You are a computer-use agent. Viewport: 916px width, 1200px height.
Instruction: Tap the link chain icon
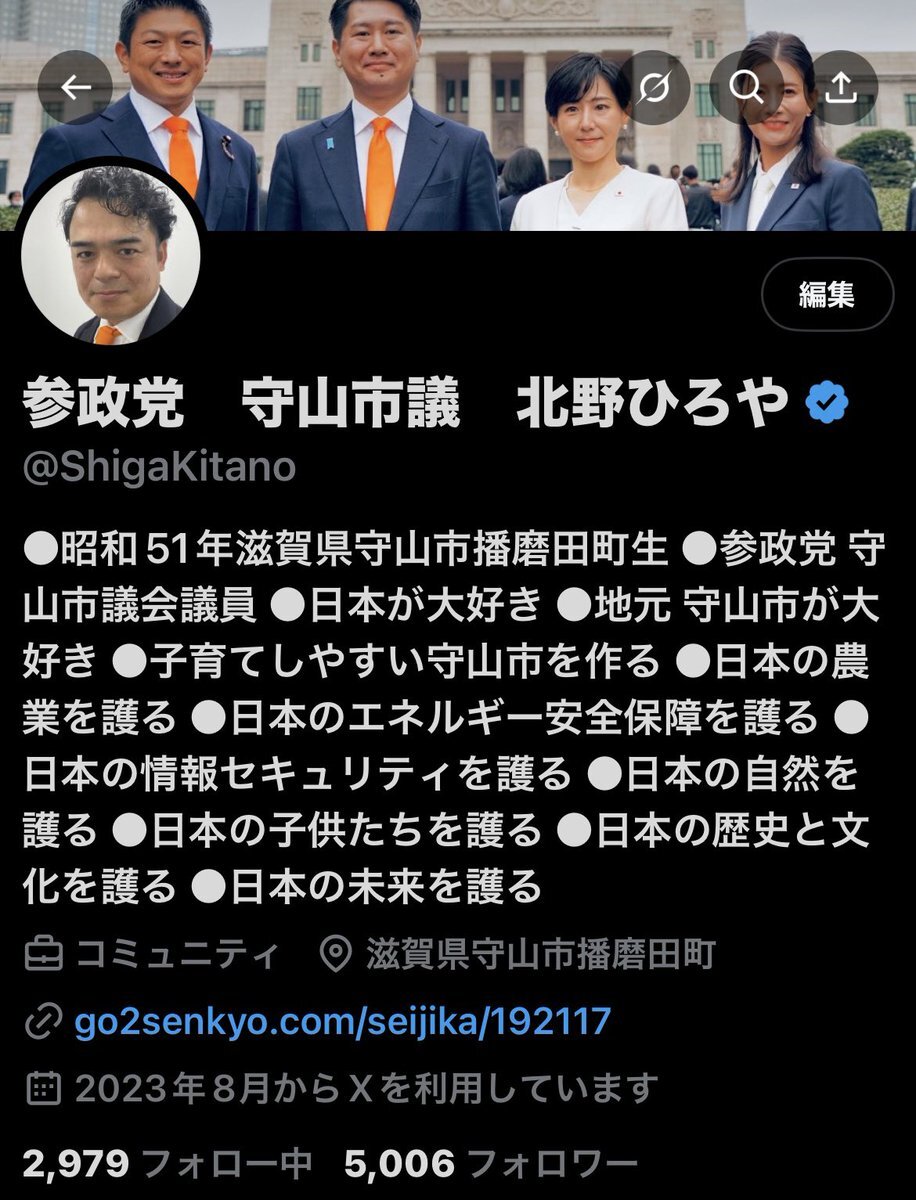[43, 1022]
